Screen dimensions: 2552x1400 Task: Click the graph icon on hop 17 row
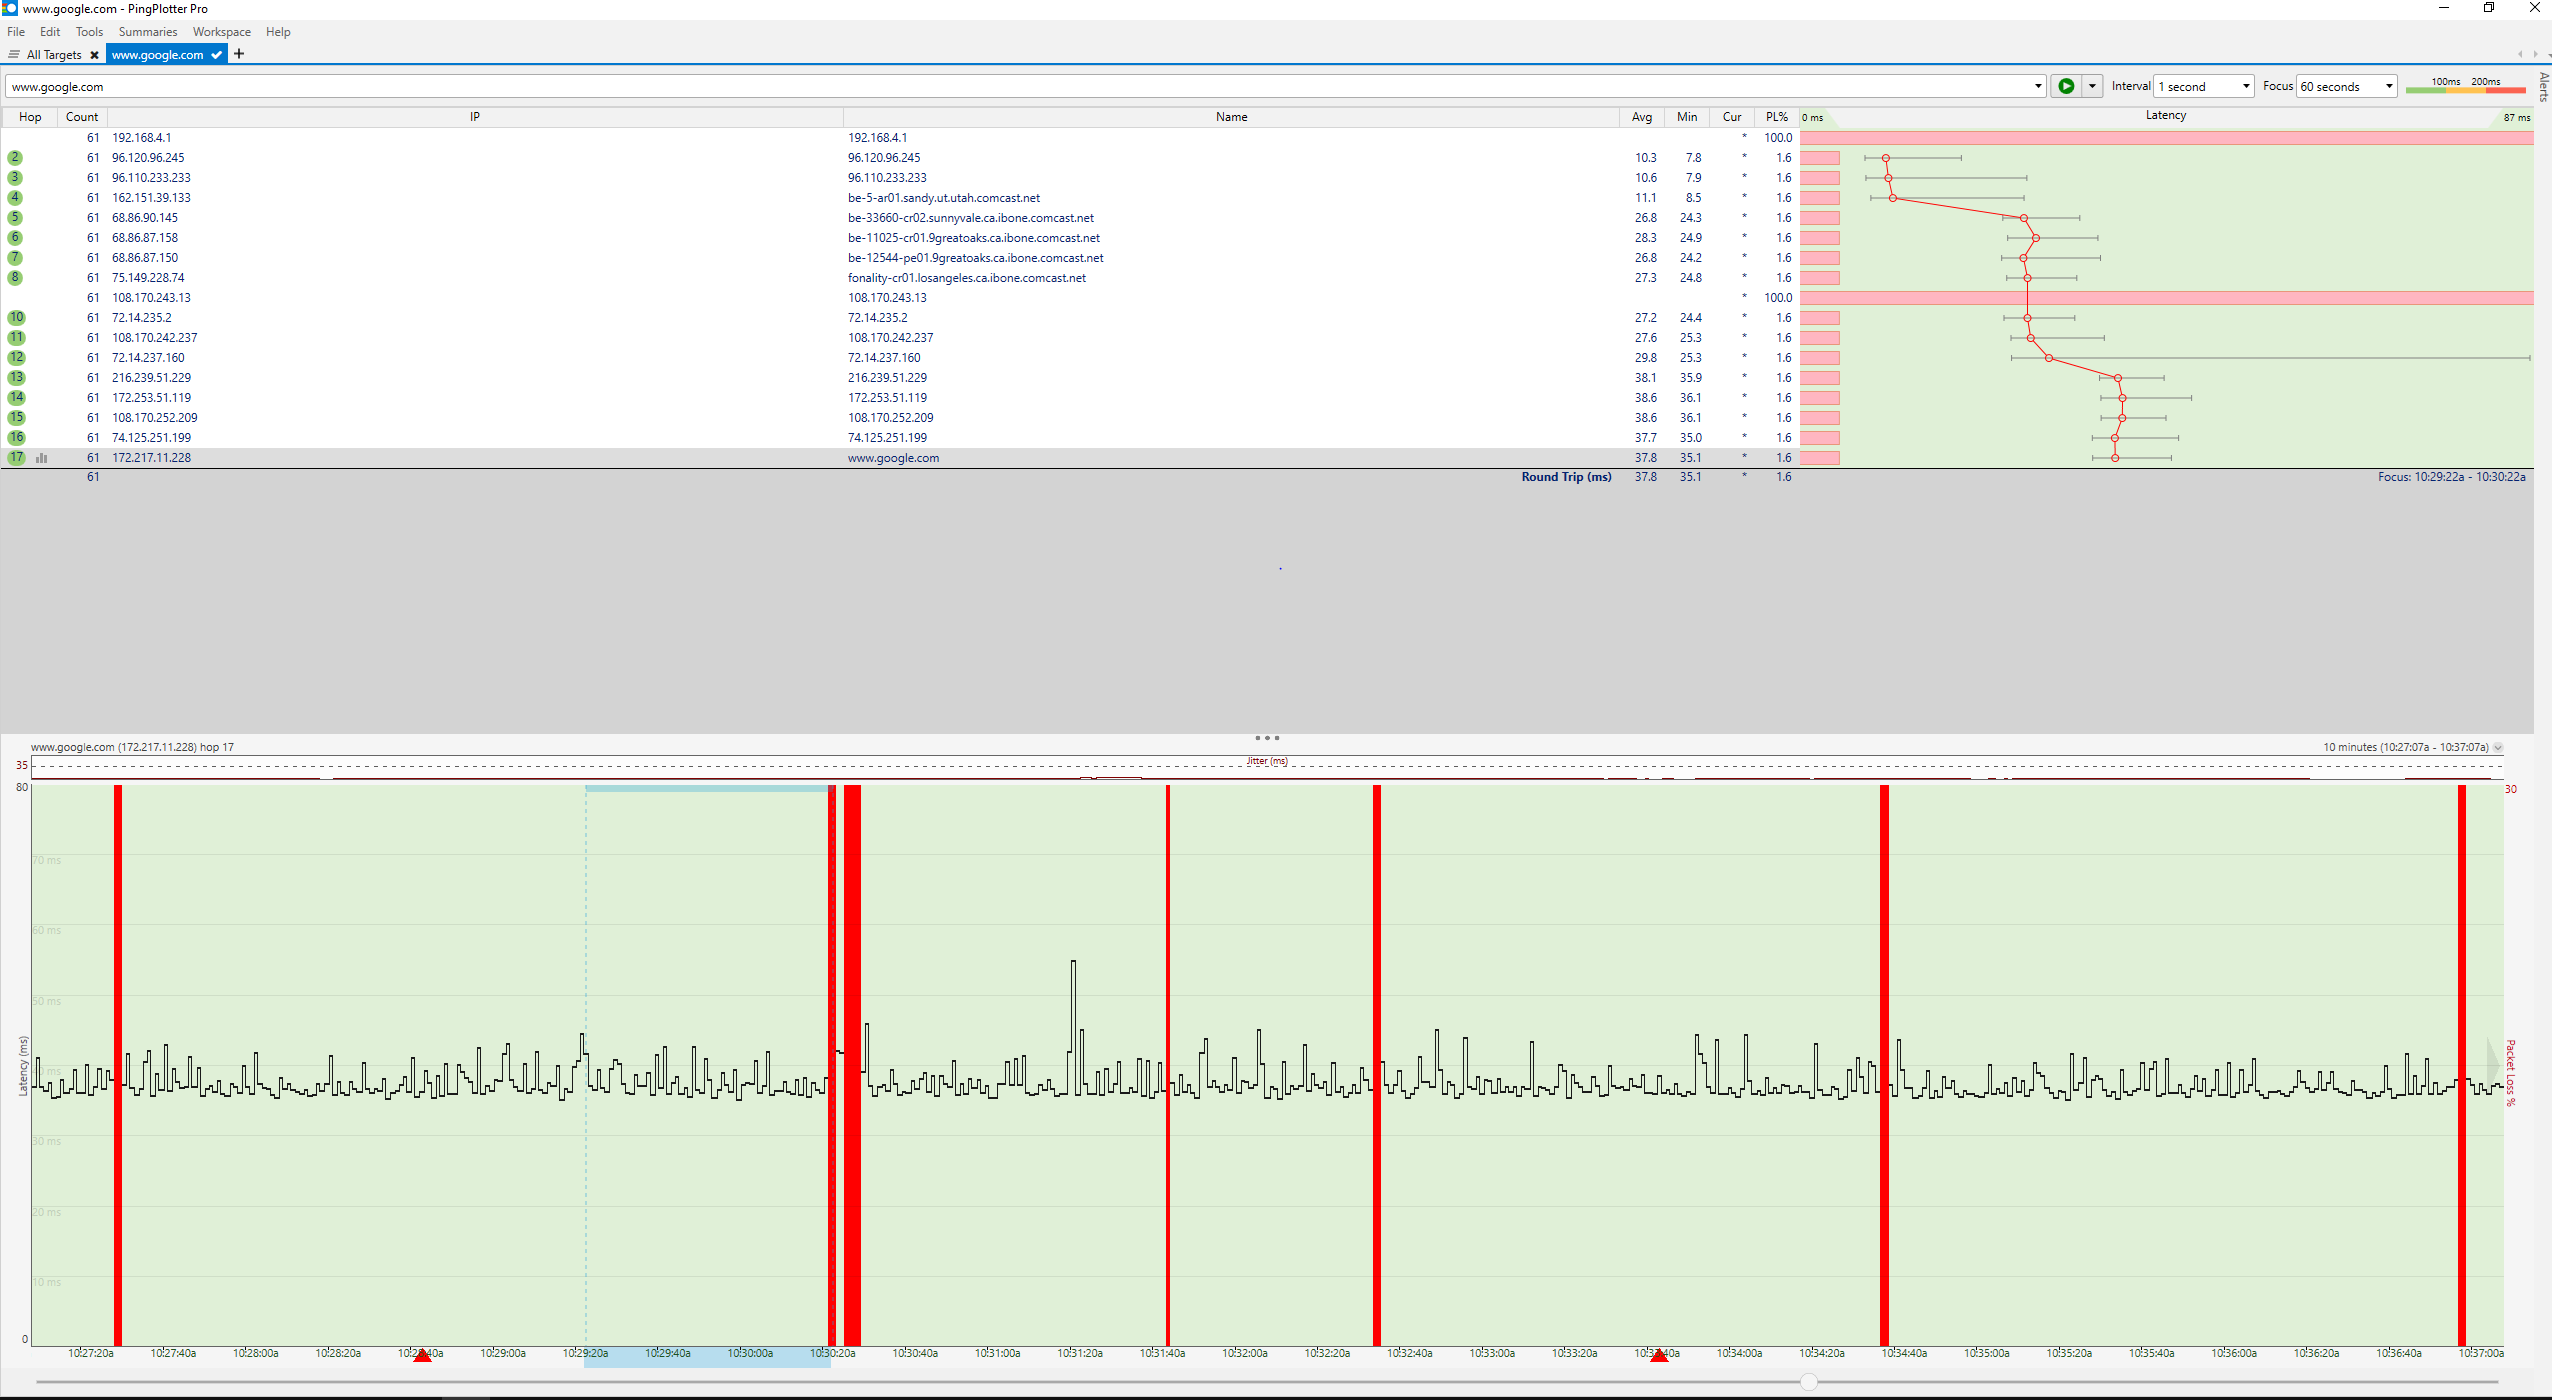(42, 458)
